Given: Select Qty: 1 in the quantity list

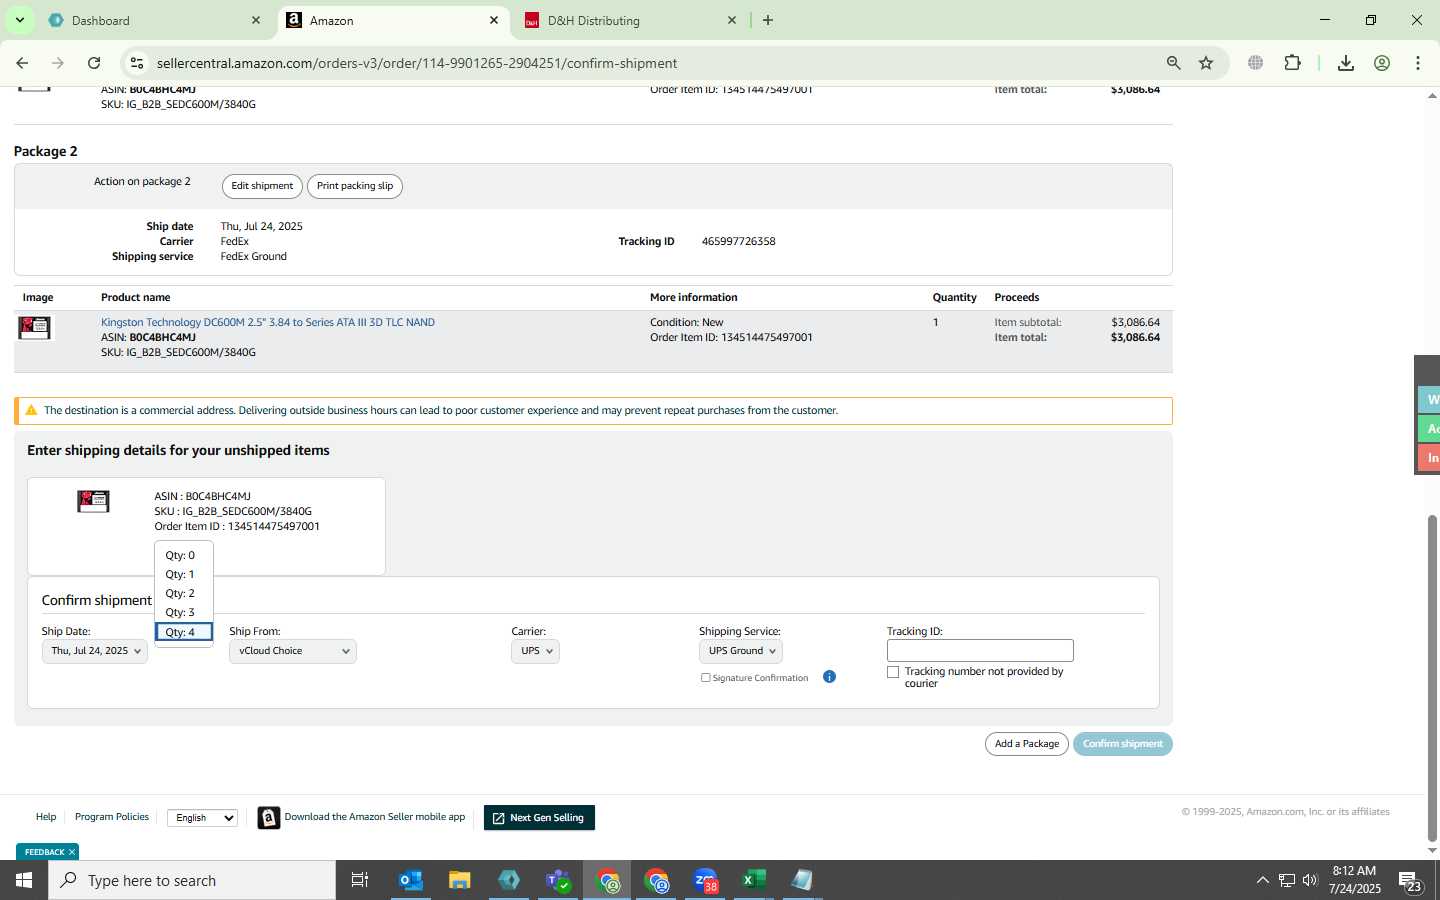Looking at the screenshot, I should pos(182,574).
